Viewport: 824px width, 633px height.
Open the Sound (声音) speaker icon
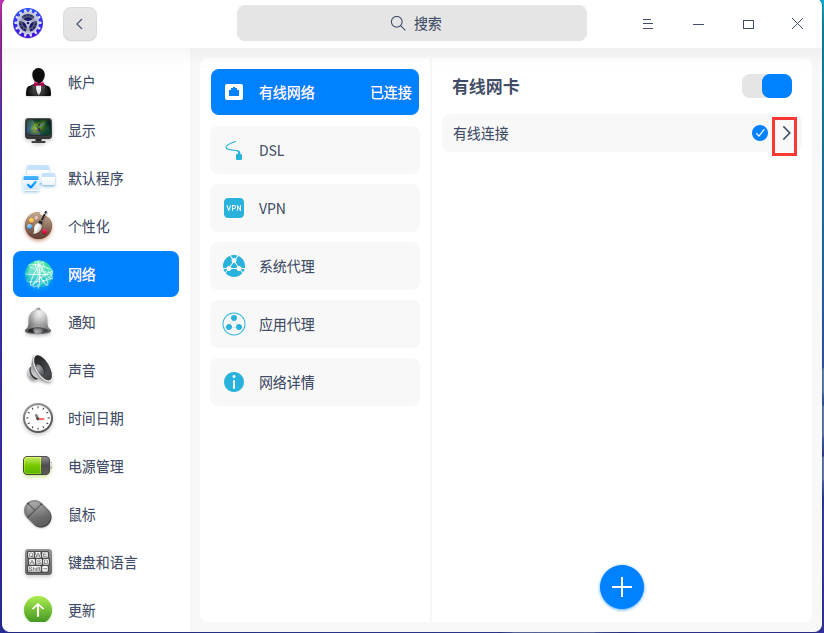coord(40,369)
